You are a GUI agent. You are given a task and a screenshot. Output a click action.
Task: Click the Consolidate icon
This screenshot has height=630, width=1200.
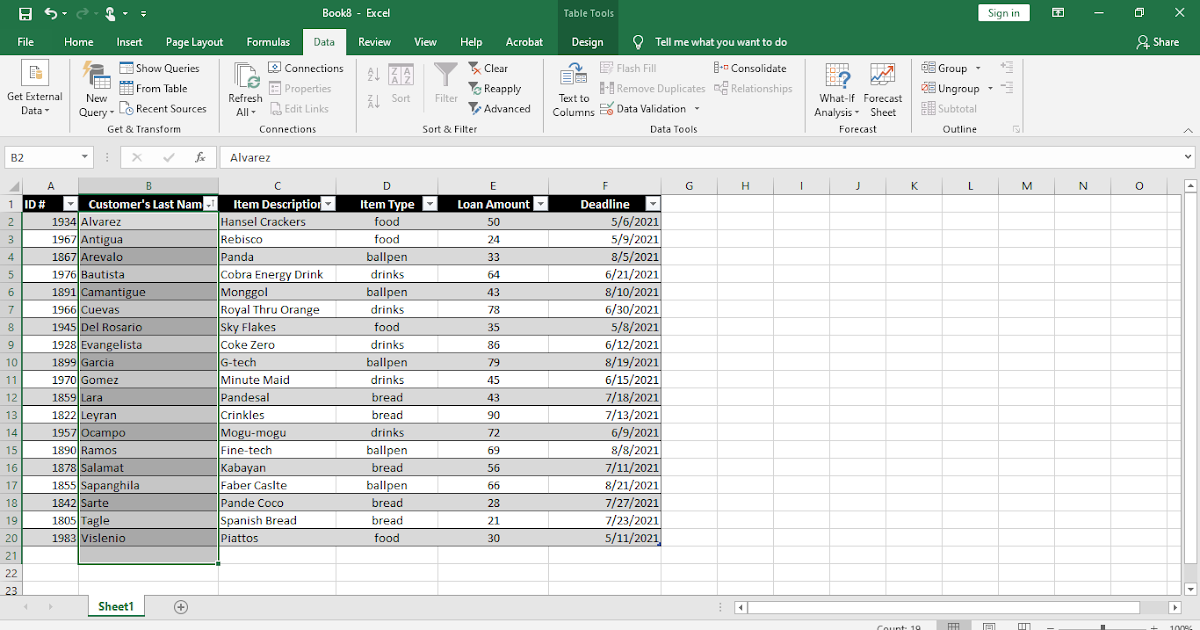(x=718, y=68)
